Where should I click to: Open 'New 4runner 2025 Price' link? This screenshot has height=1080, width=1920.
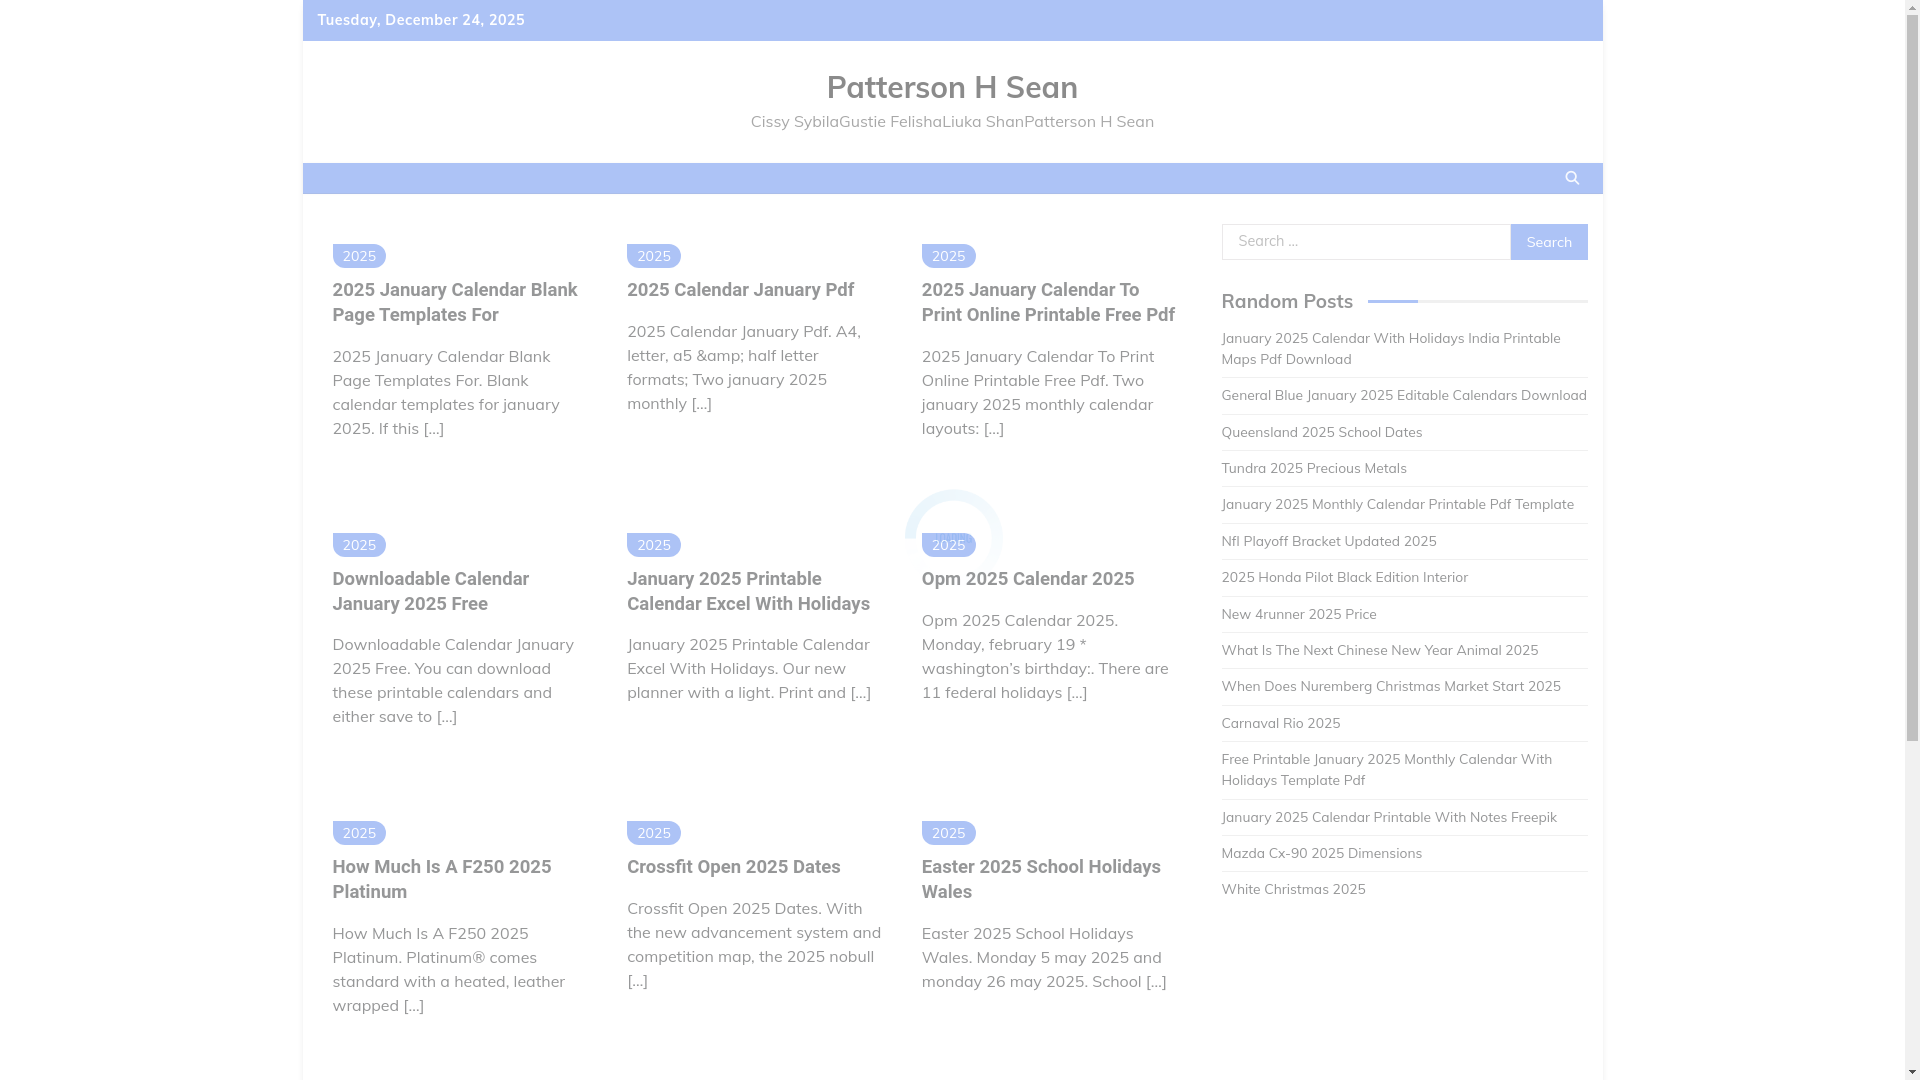(1298, 614)
